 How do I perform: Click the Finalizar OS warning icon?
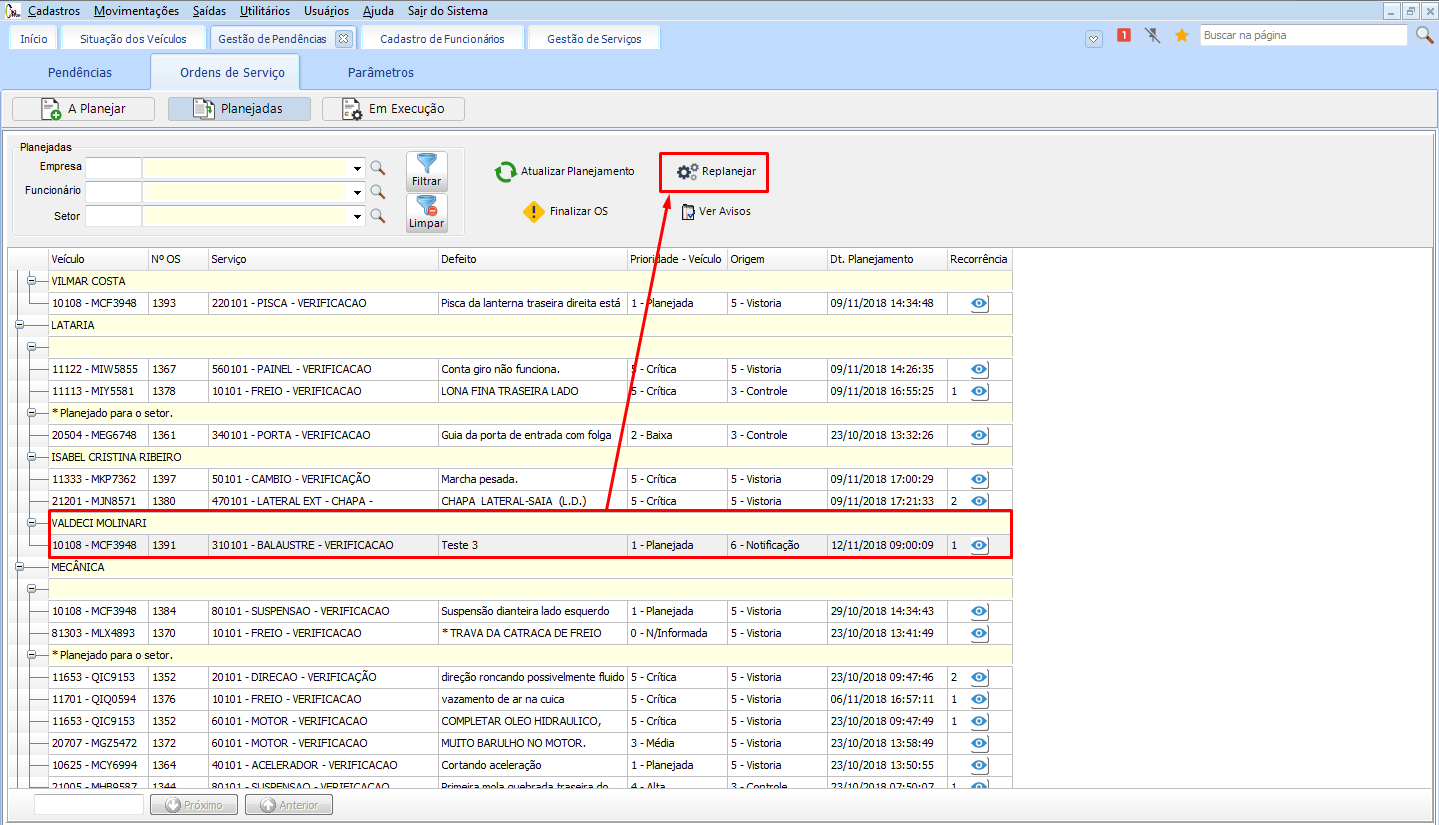(x=534, y=212)
